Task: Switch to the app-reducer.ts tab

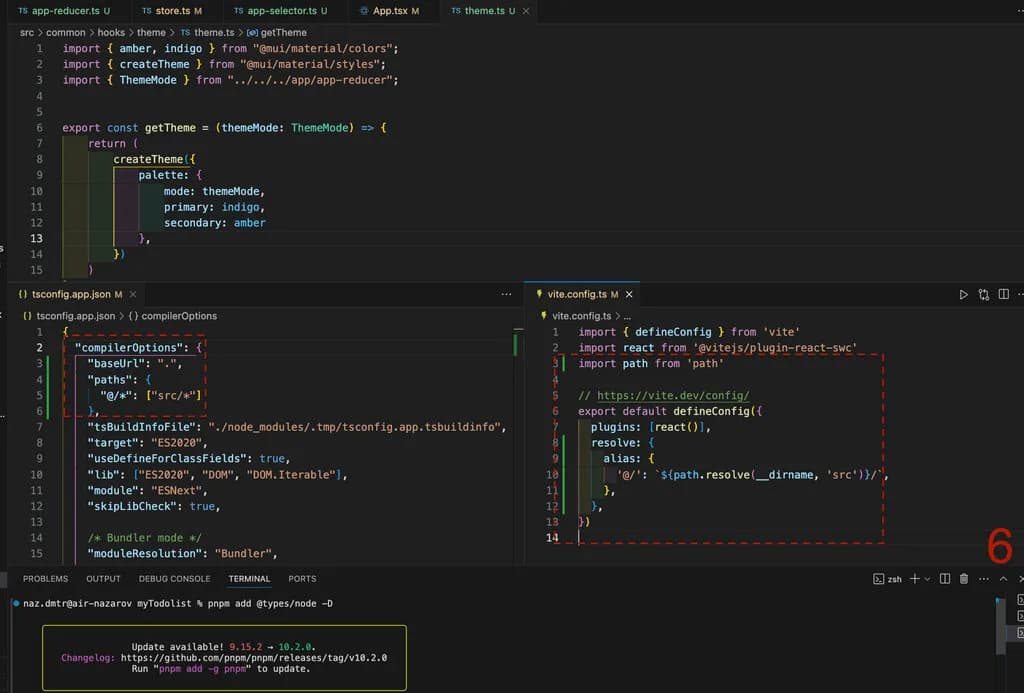Action: [64, 11]
